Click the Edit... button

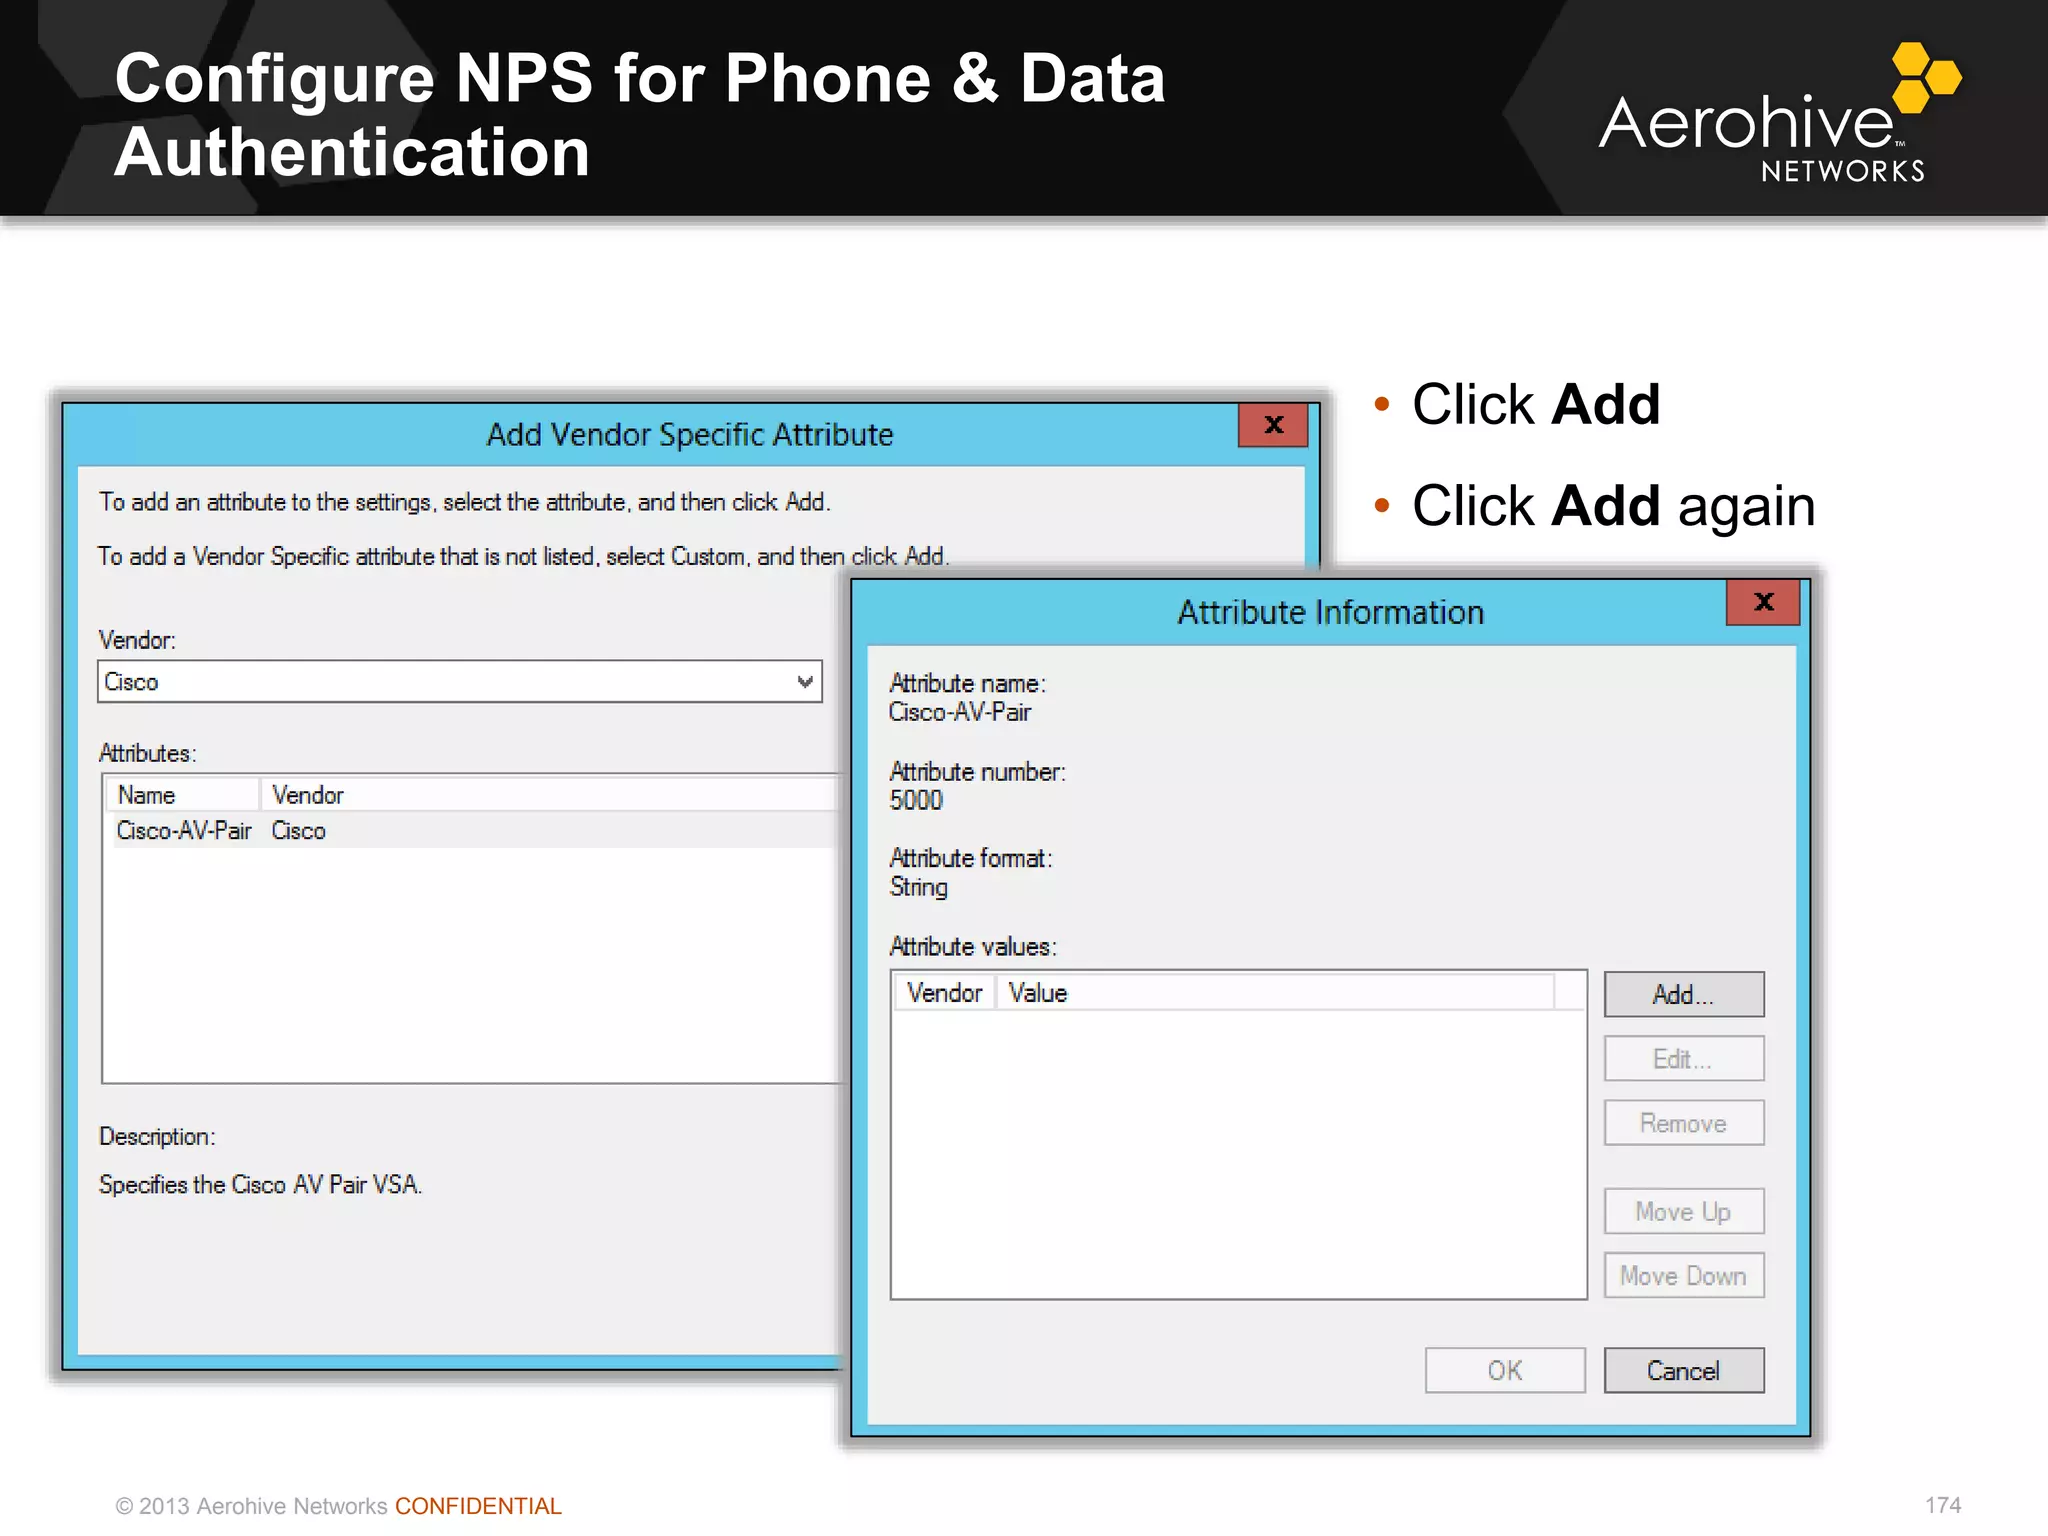1684,1059
